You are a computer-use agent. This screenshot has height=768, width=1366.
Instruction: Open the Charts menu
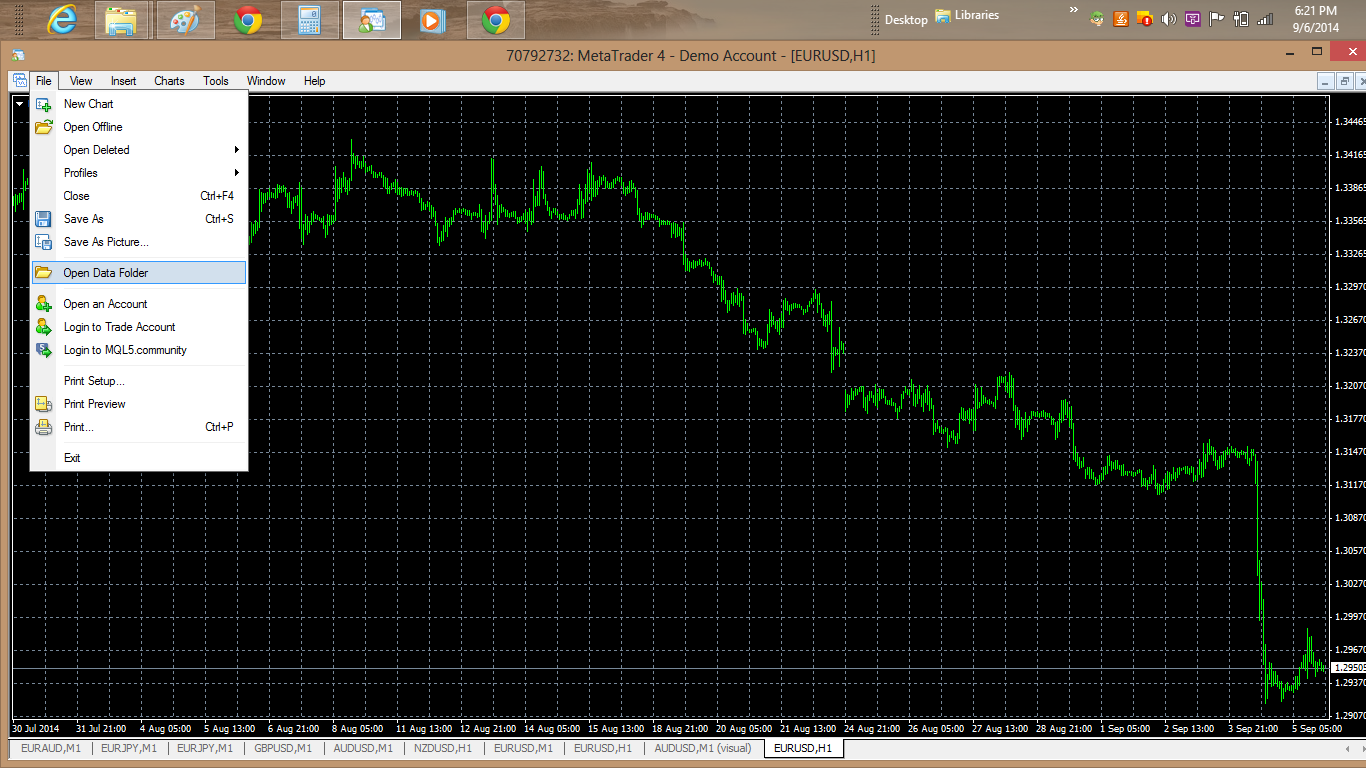point(169,81)
